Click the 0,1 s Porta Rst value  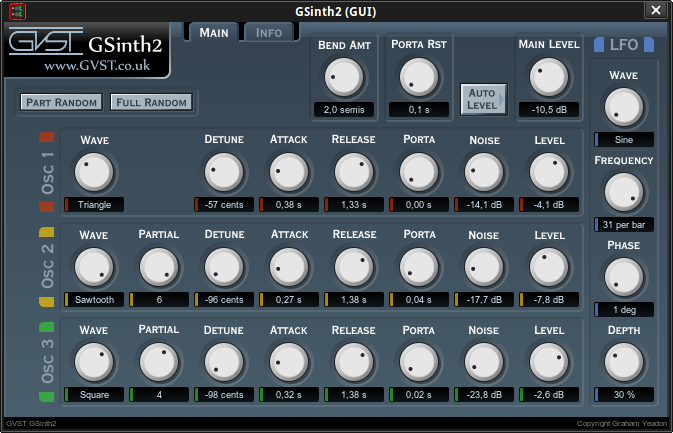(x=418, y=109)
